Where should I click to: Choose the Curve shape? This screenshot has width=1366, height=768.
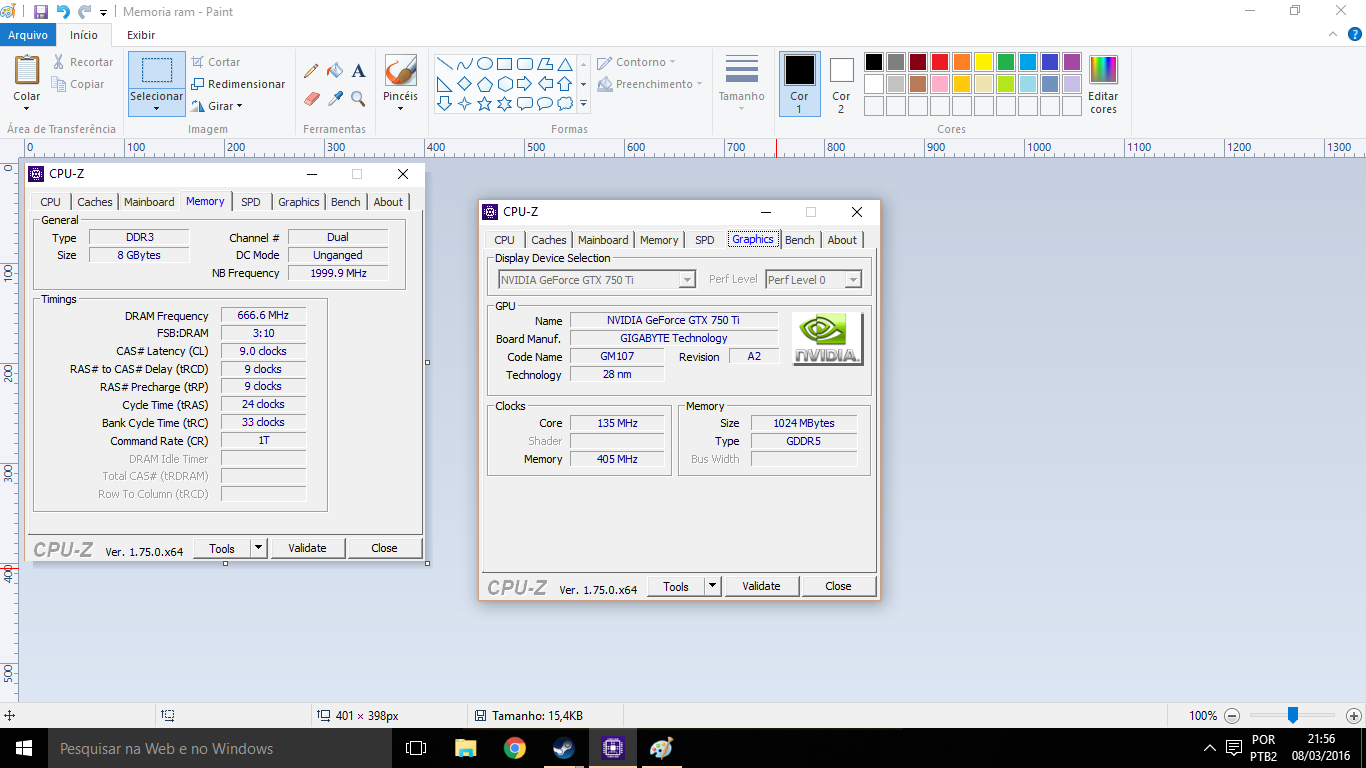coord(465,64)
